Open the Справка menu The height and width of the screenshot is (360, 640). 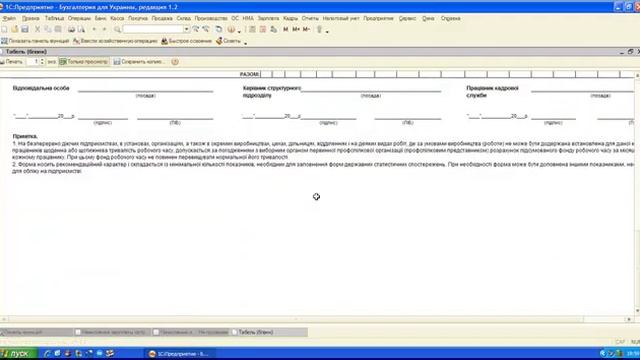point(451,18)
